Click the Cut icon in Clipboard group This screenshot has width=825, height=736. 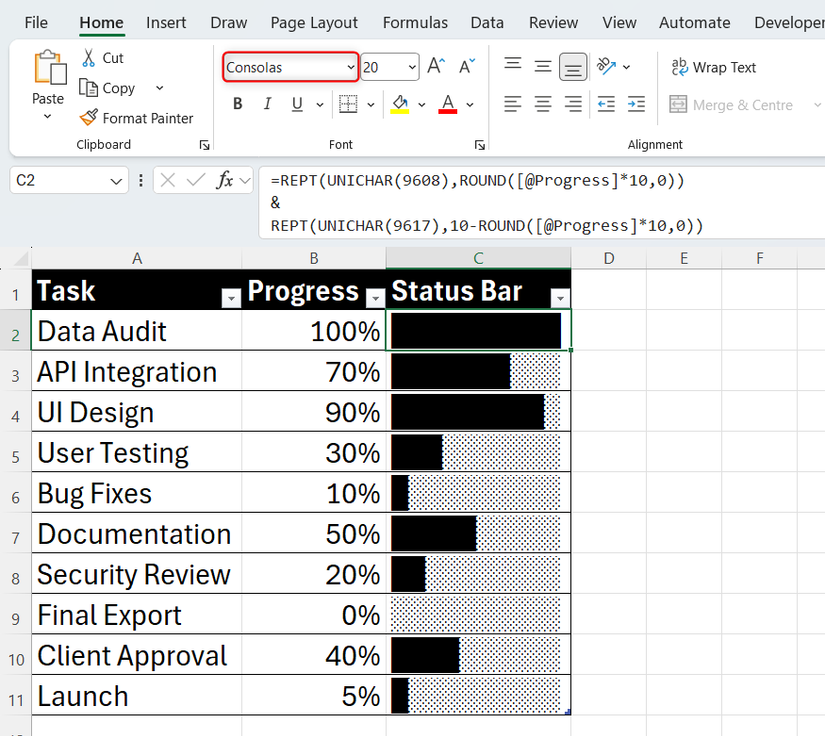[x=90, y=57]
